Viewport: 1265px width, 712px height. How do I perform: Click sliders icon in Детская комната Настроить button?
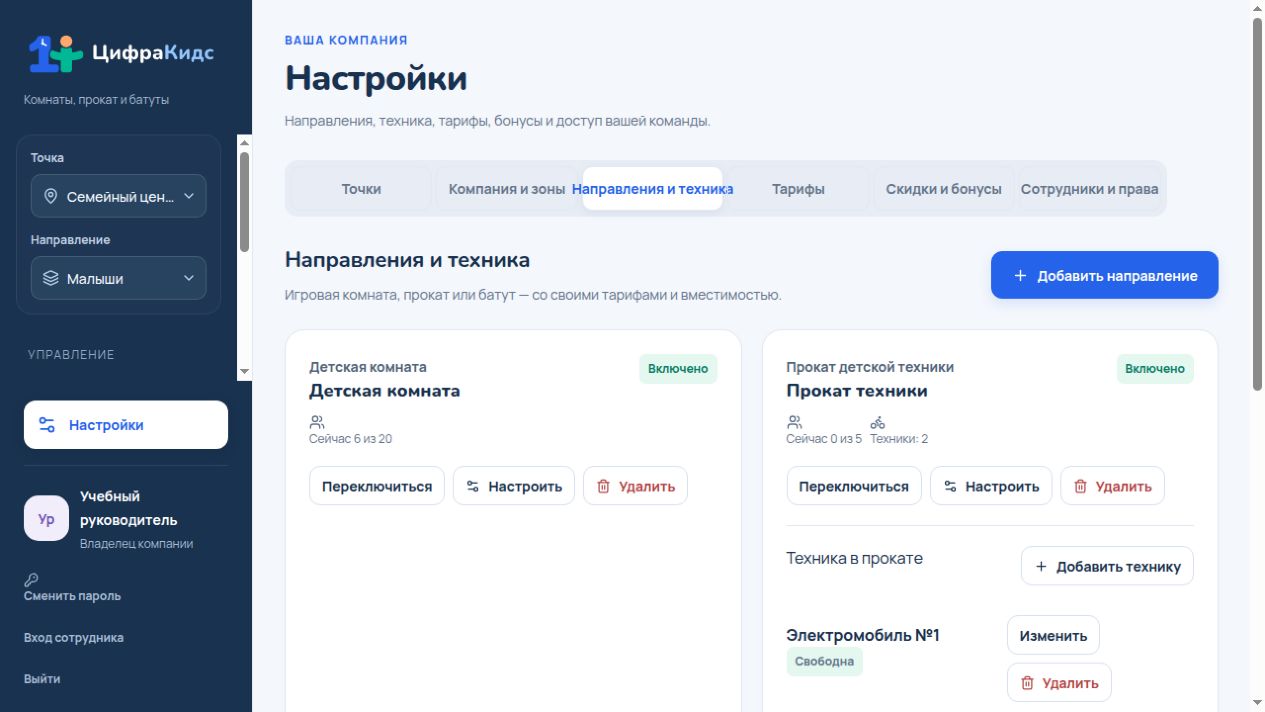click(473, 486)
